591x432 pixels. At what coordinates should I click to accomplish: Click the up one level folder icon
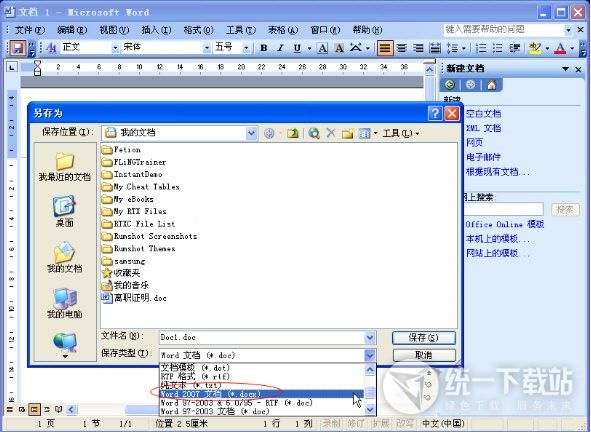tap(292, 133)
